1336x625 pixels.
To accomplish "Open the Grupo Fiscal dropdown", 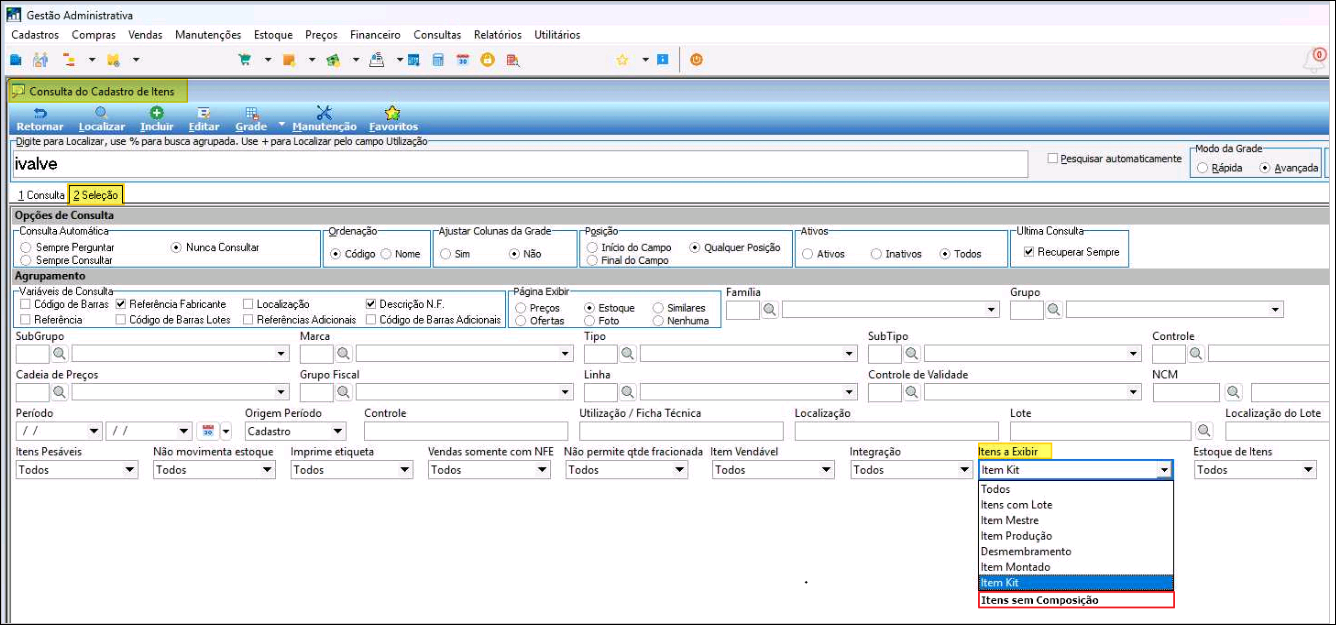I will click(x=565, y=392).
